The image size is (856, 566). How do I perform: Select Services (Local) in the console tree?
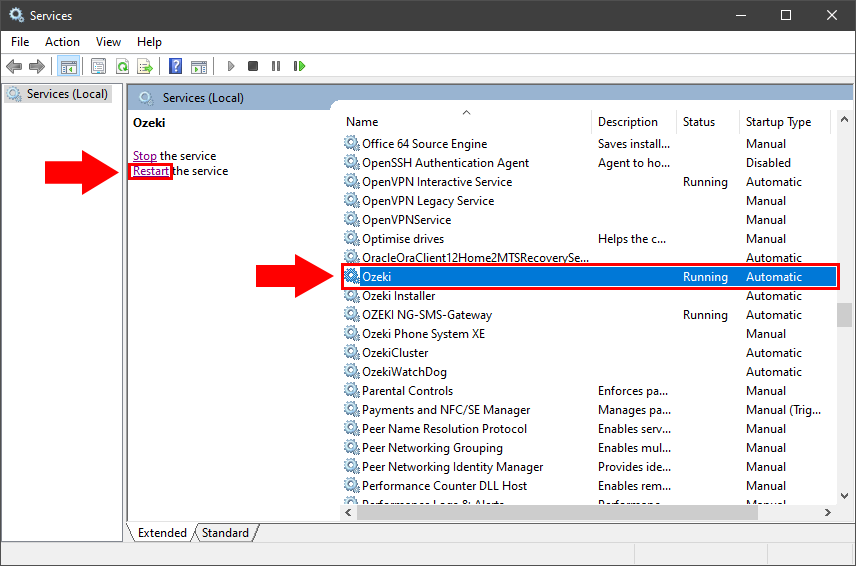(x=58, y=94)
